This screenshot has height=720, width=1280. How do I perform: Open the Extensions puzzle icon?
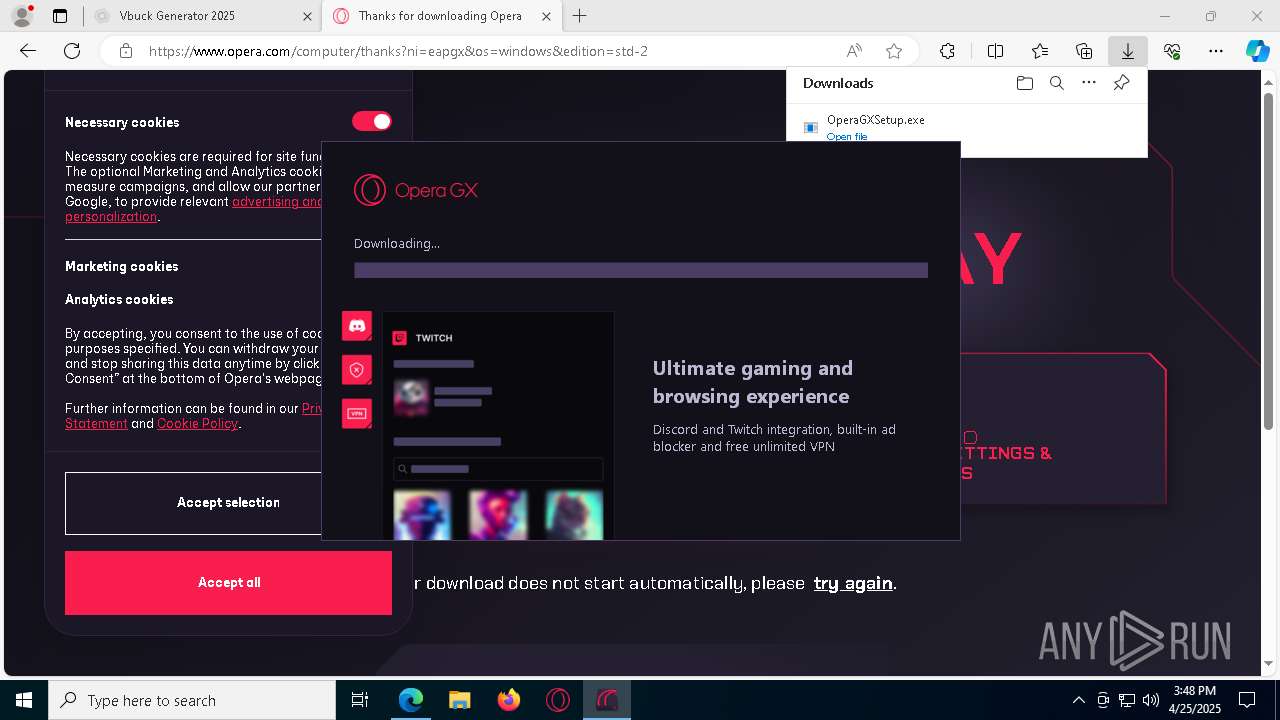pos(947,51)
